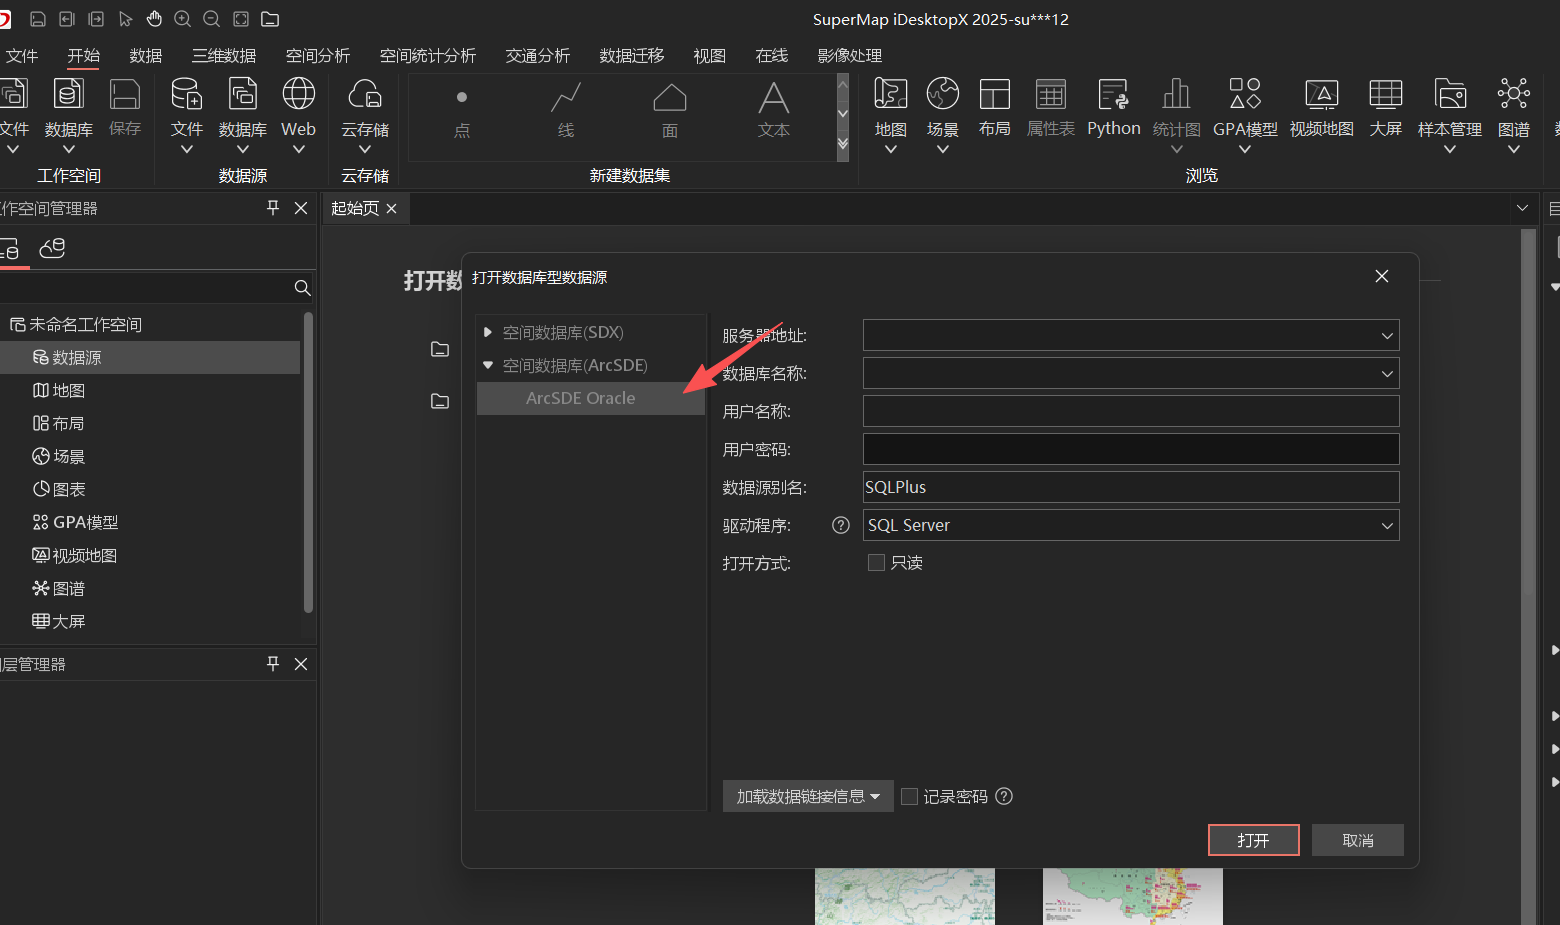
Task: Switch to the 影像处理 ribbon tab
Action: click(x=849, y=56)
